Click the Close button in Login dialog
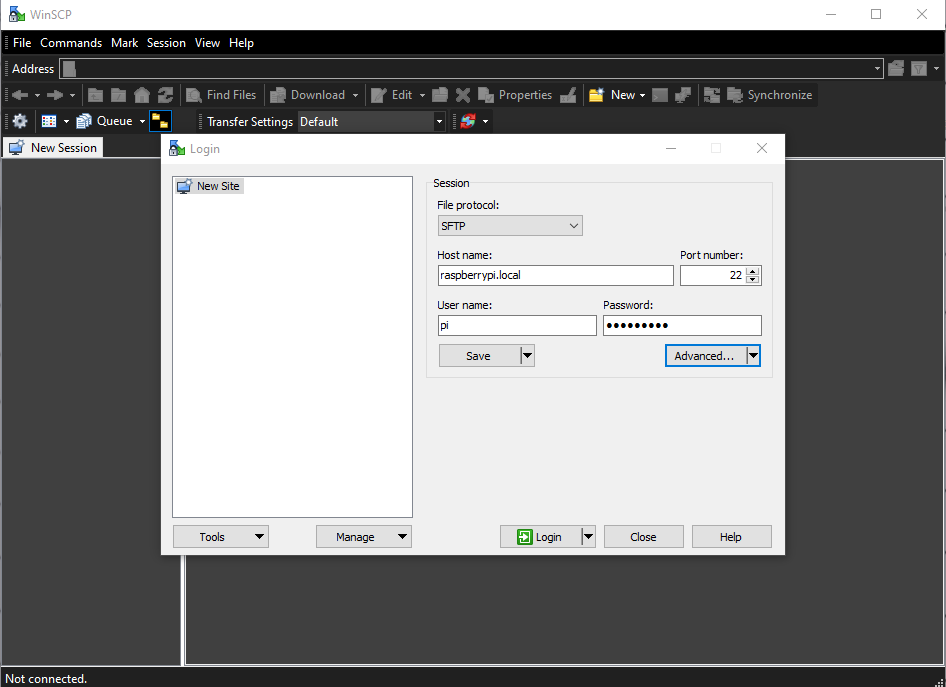The height and width of the screenshot is (687, 946). click(x=643, y=537)
